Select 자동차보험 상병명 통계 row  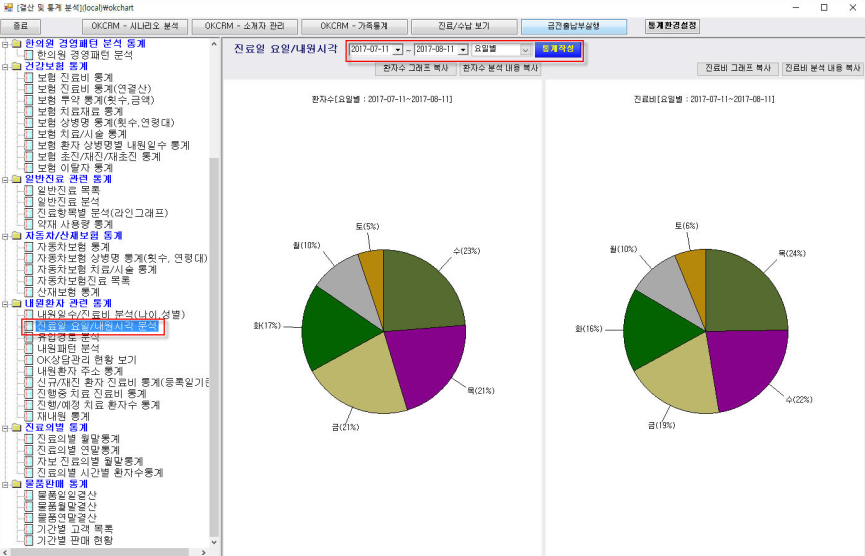(x=122, y=258)
